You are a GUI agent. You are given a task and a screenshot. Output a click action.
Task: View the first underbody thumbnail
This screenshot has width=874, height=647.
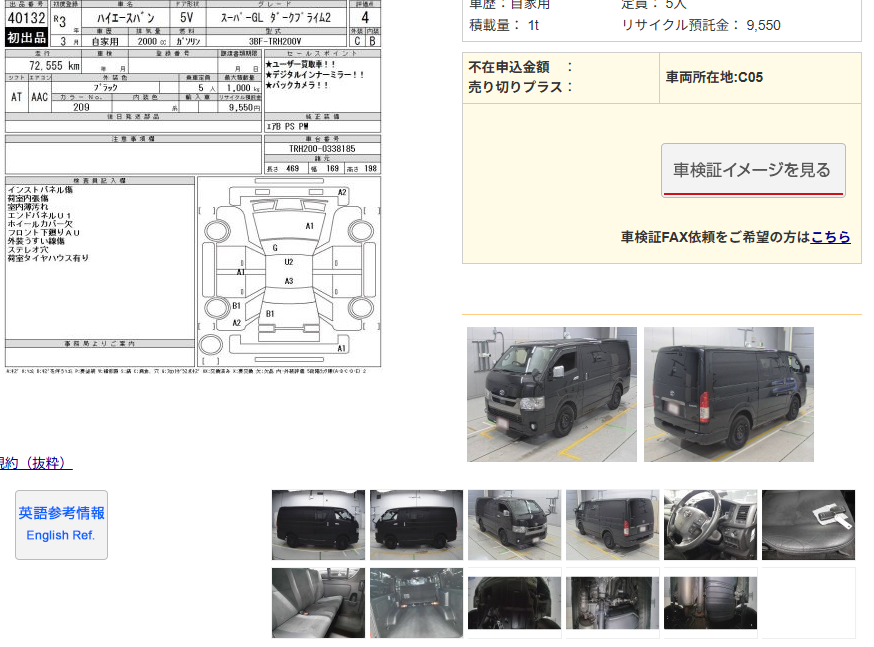[x=514, y=603]
